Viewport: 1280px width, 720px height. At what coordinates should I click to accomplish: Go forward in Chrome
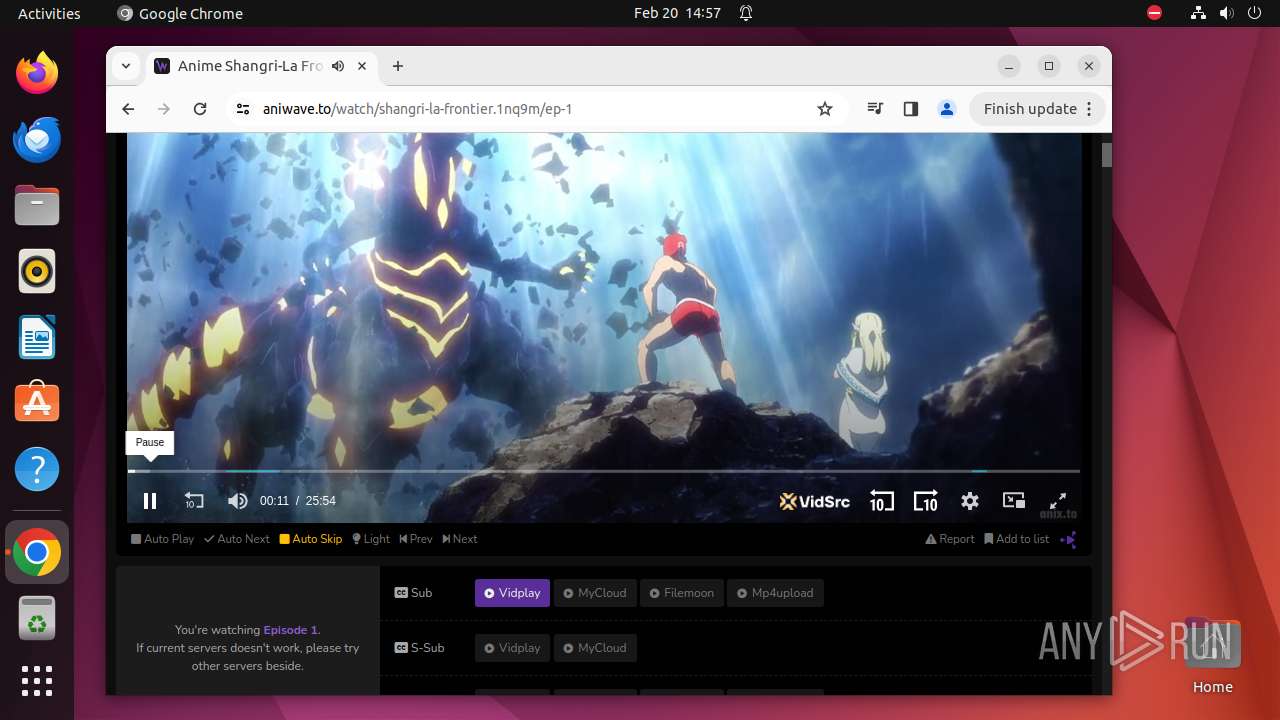[x=164, y=109]
